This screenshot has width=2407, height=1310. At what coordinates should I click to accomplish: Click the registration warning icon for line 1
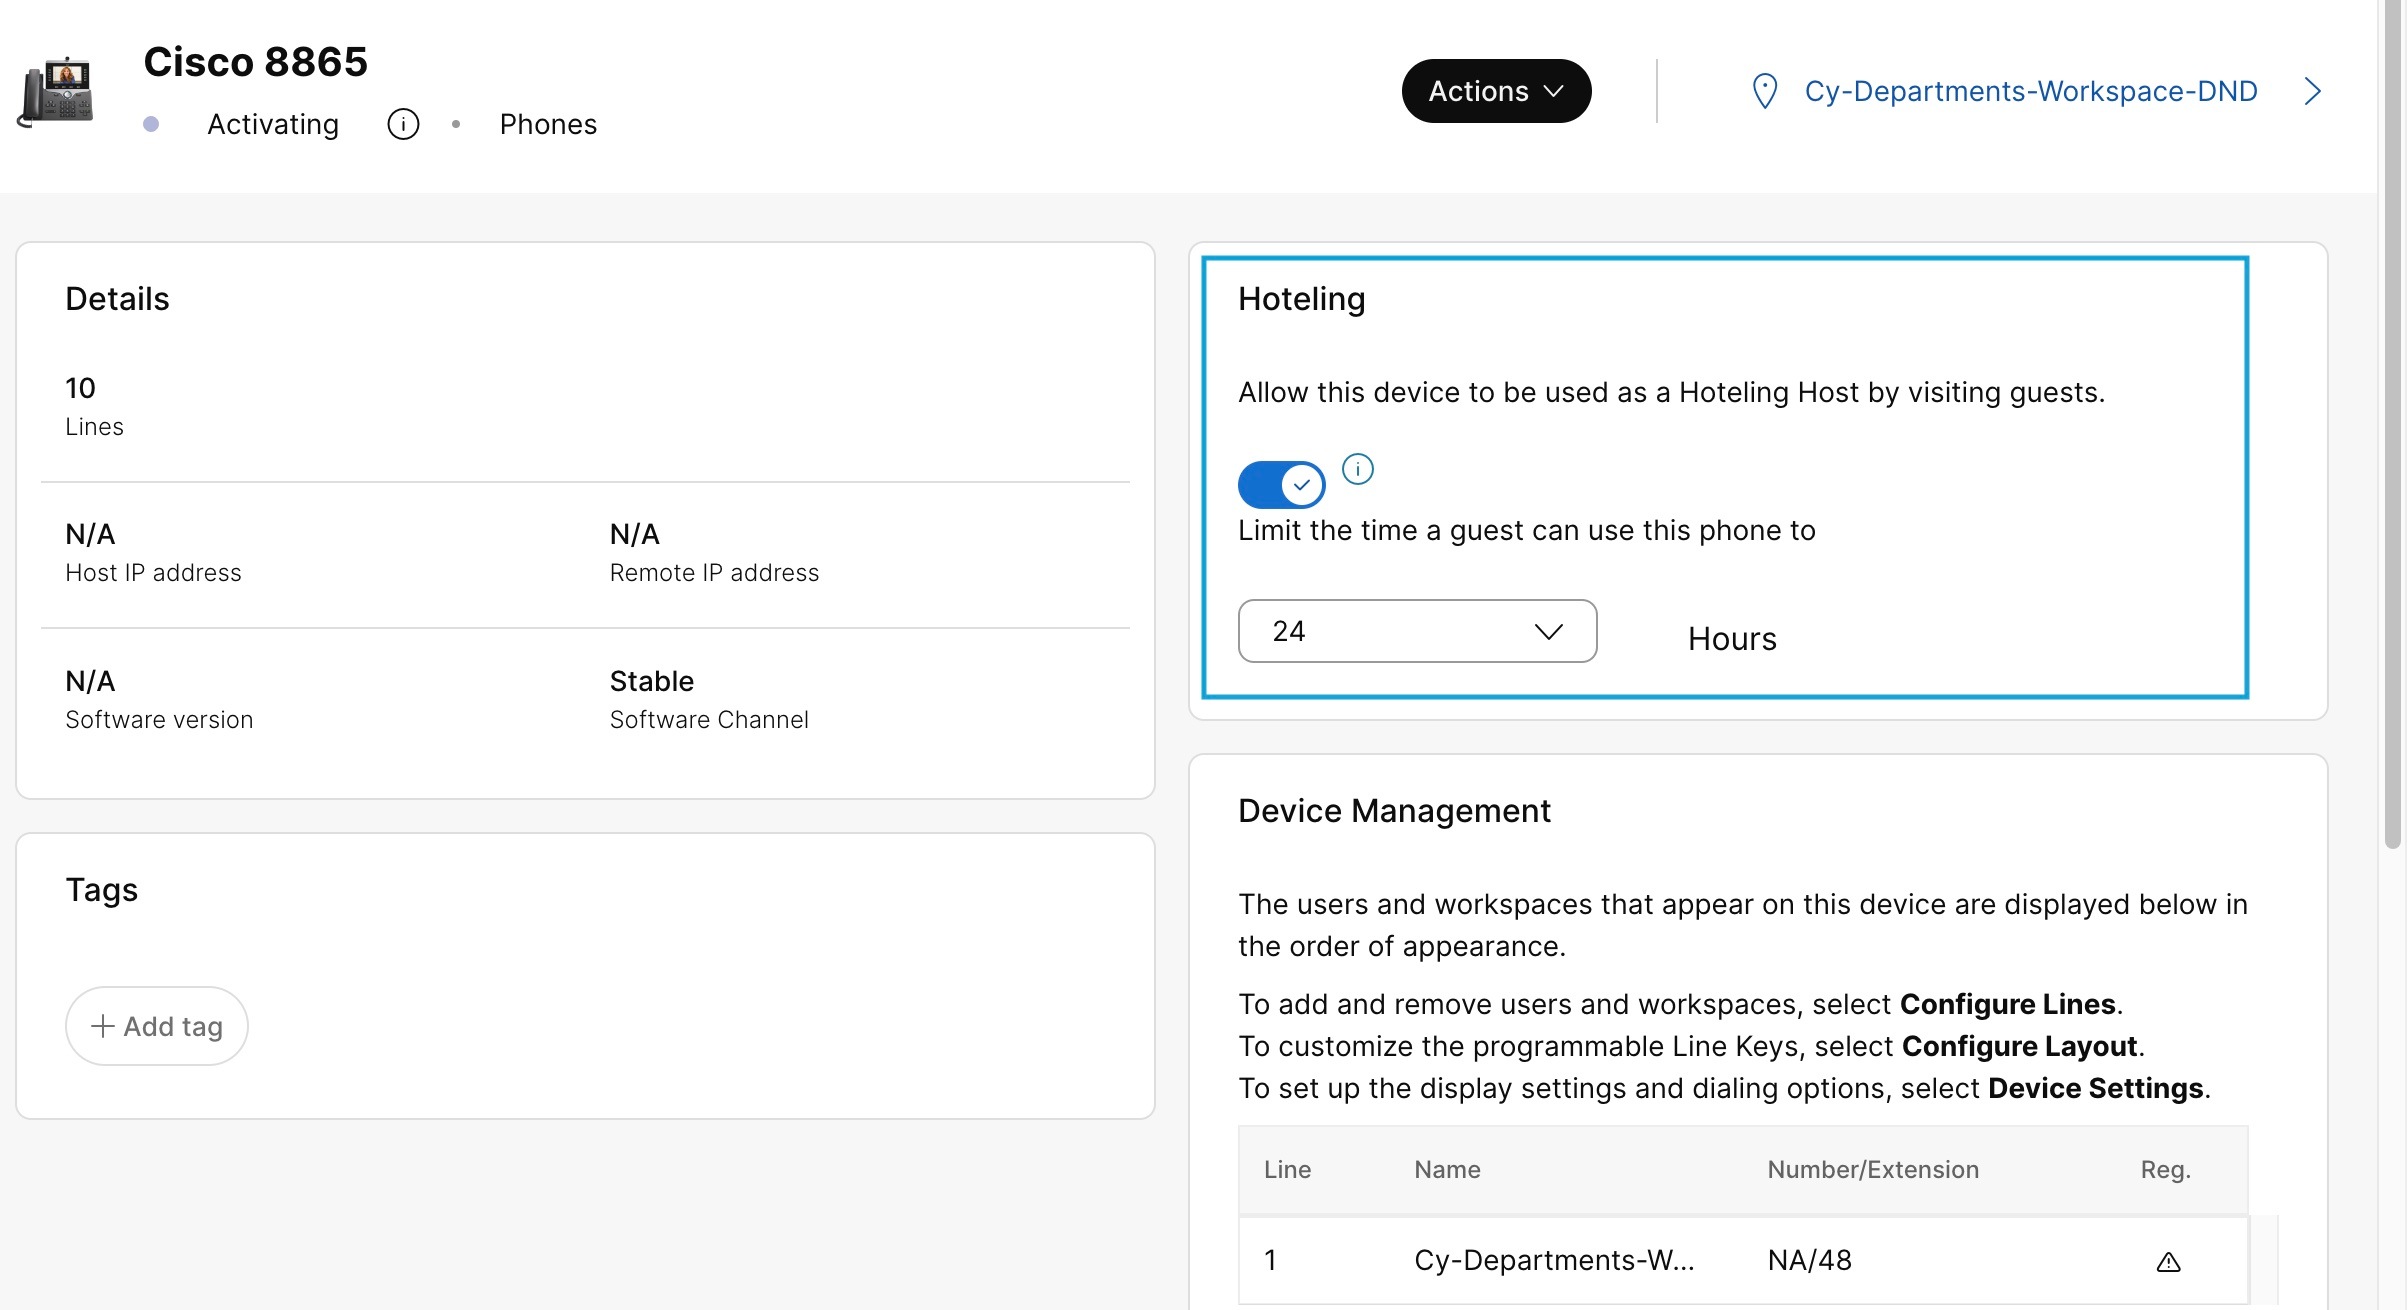2168,1262
